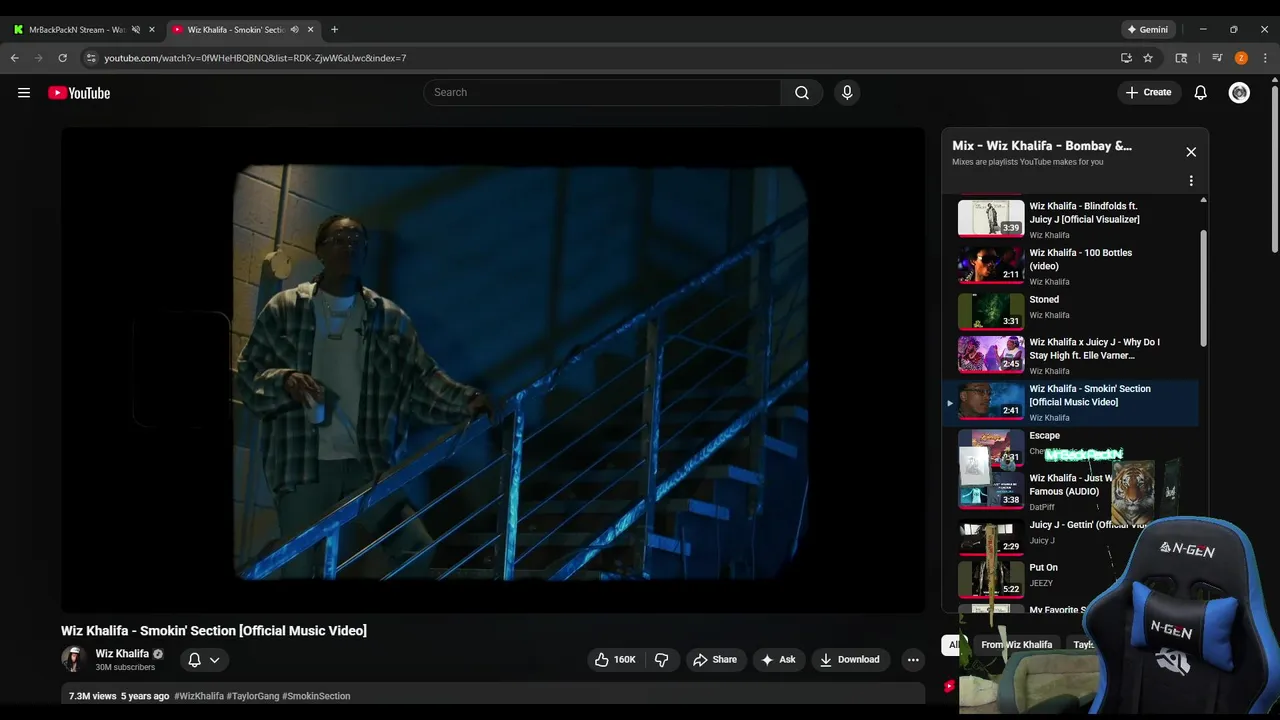This screenshot has height=720, width=1280.
Task: Open more actions ellipsis under the video
Action: click(x=913, y=660)
